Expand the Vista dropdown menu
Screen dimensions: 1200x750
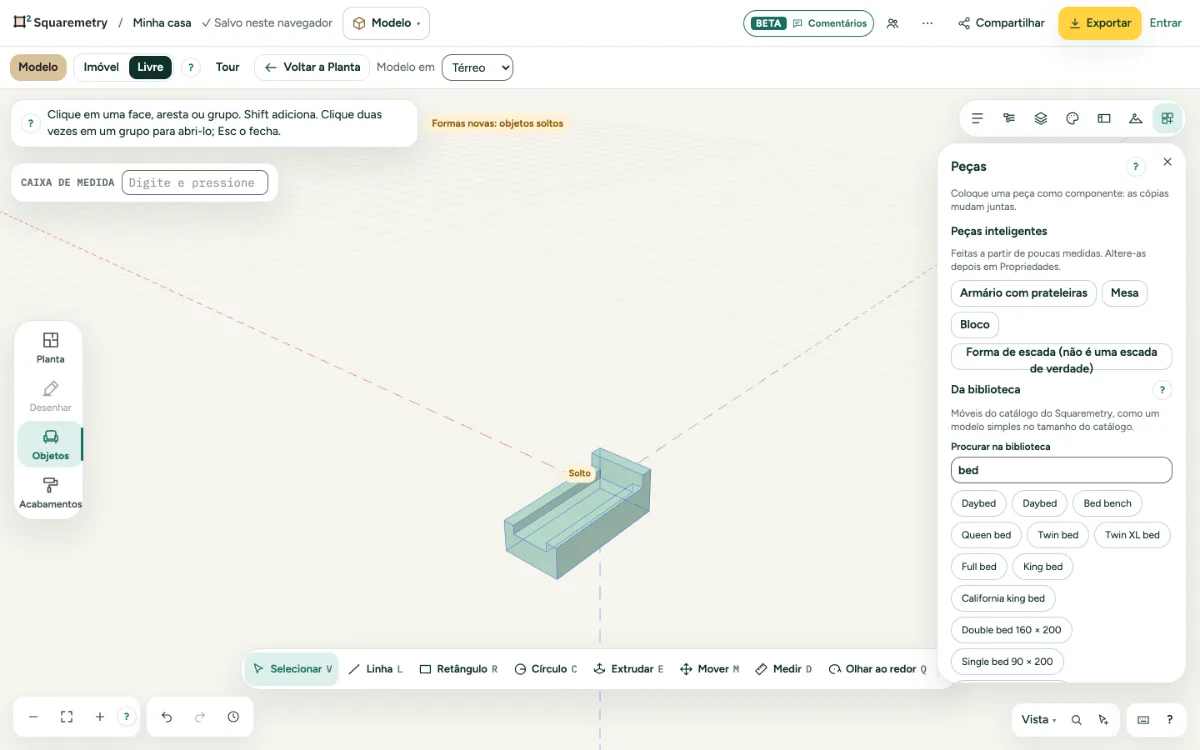(x=1038, y=719)
